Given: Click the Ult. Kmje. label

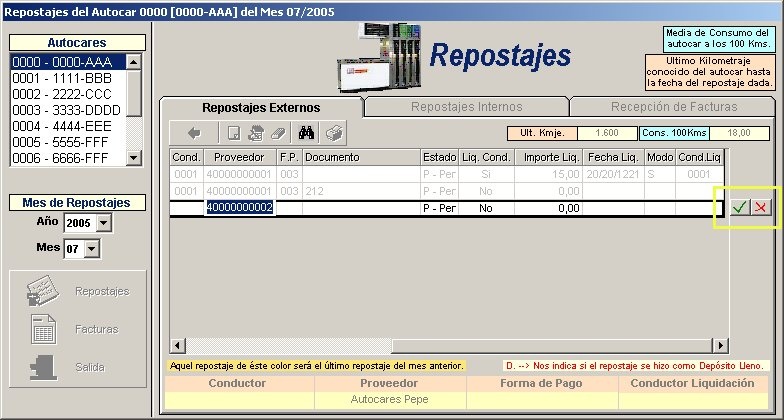Looking at the screenshot, I should (x=542, y=133).
